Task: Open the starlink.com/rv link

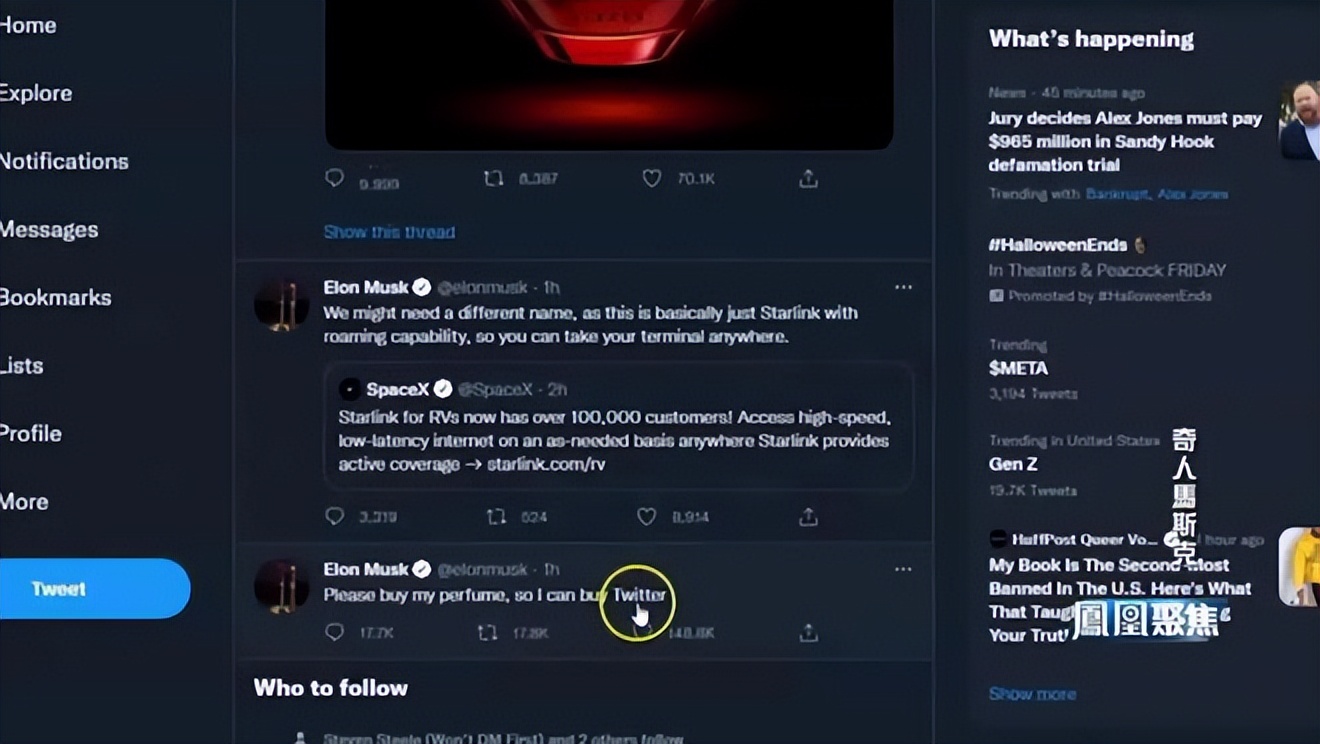Action: point(546,464)
